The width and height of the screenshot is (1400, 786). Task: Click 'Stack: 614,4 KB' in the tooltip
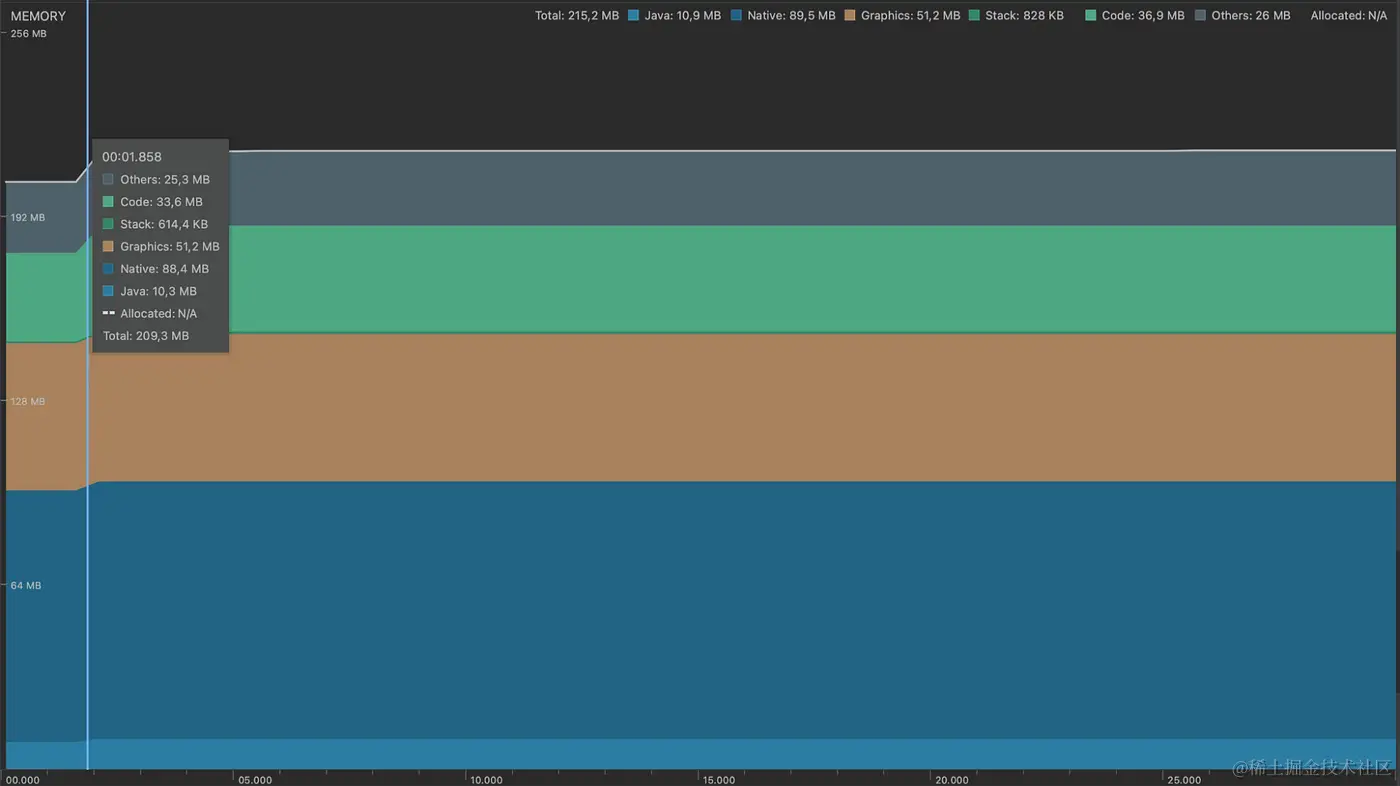coord(164,224)
